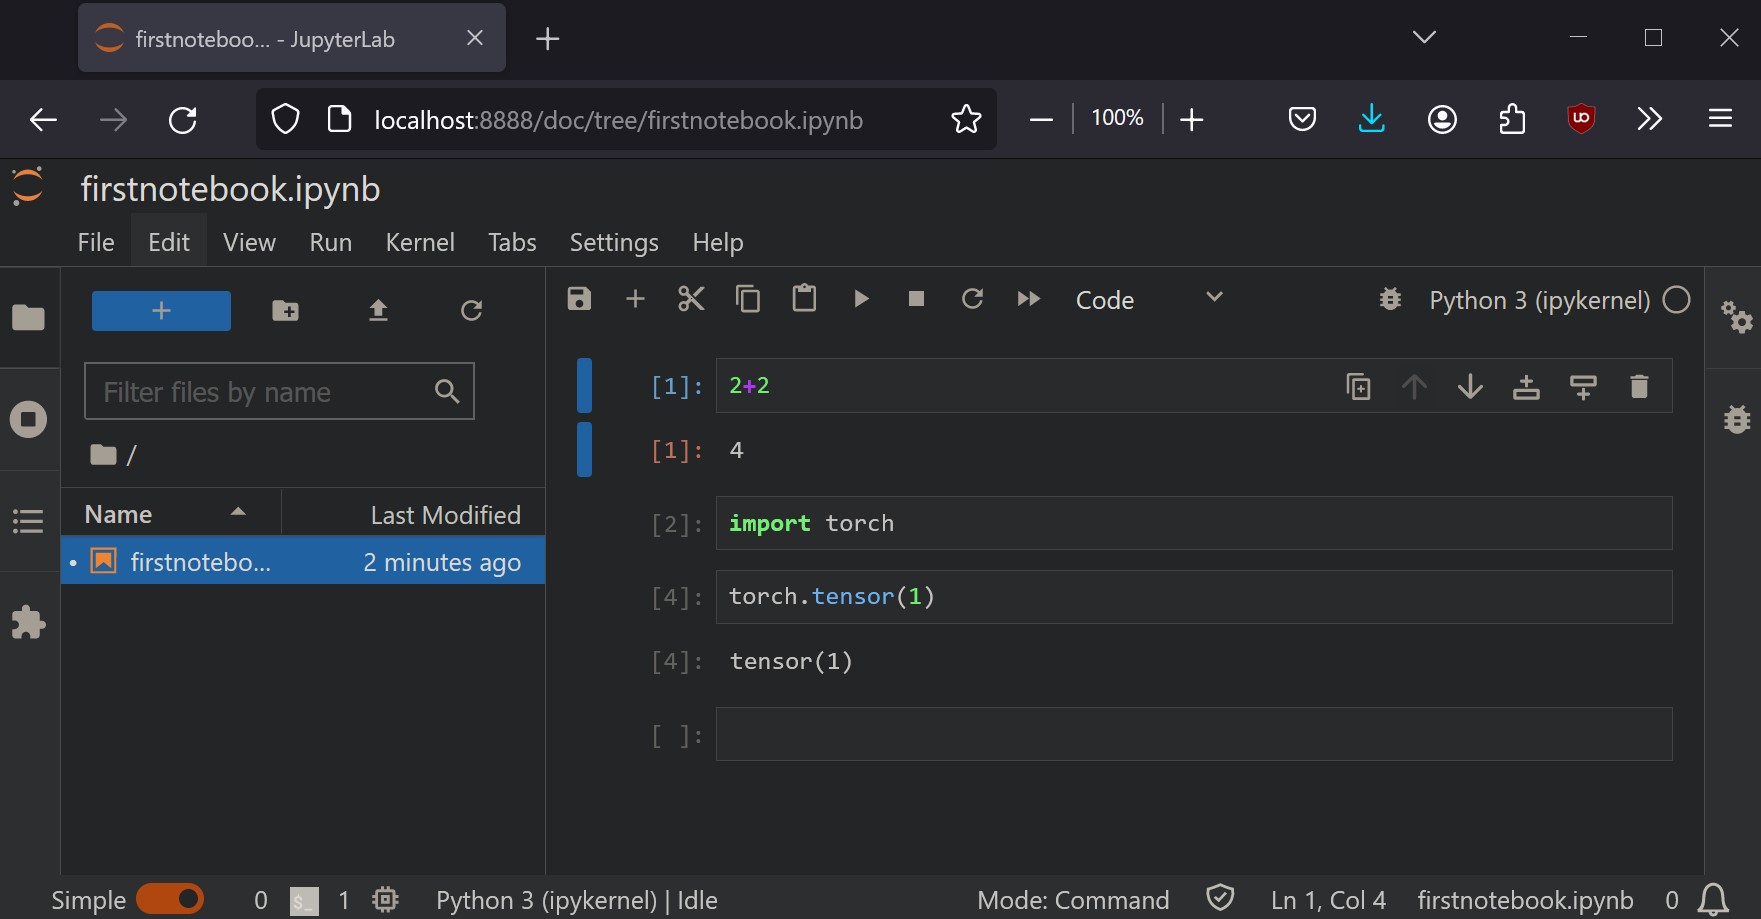Select firstnotebo... file in the file list

pos(303,561)
